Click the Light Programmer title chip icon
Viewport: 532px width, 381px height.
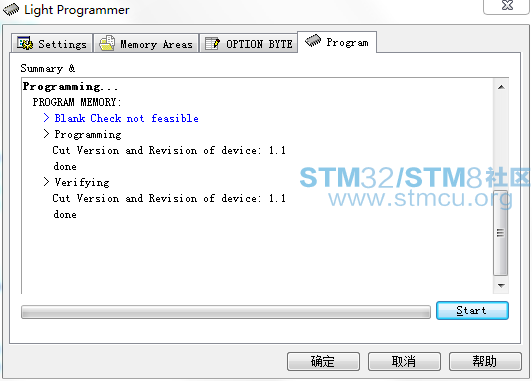click(11, 9)
